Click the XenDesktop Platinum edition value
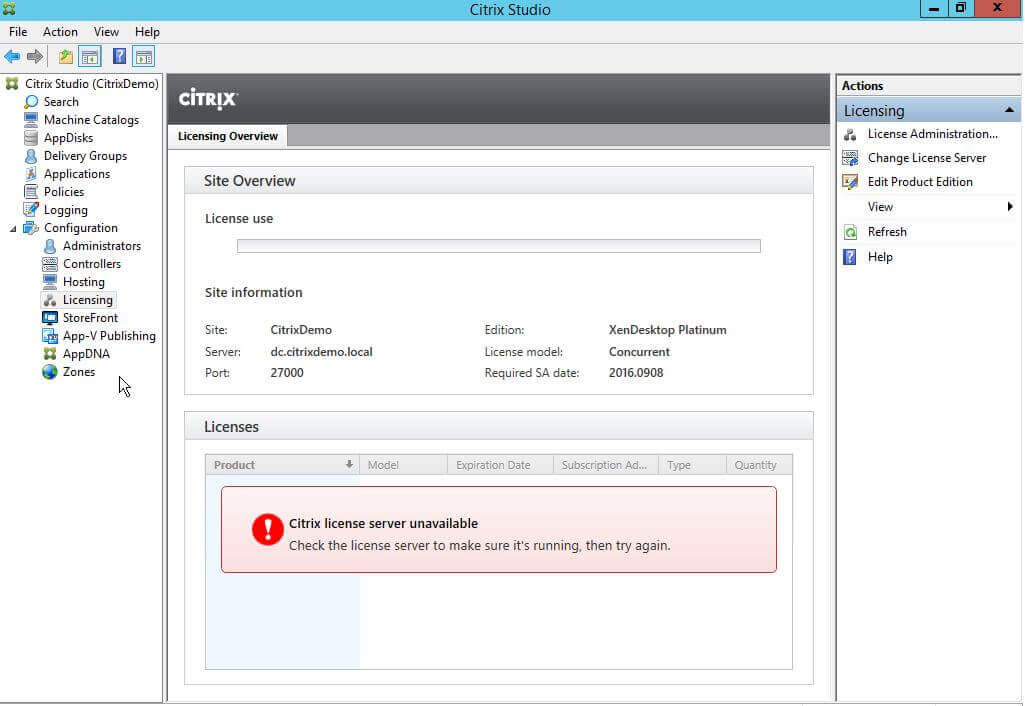This screenshot has height=706, width=1025. (667, 330)
